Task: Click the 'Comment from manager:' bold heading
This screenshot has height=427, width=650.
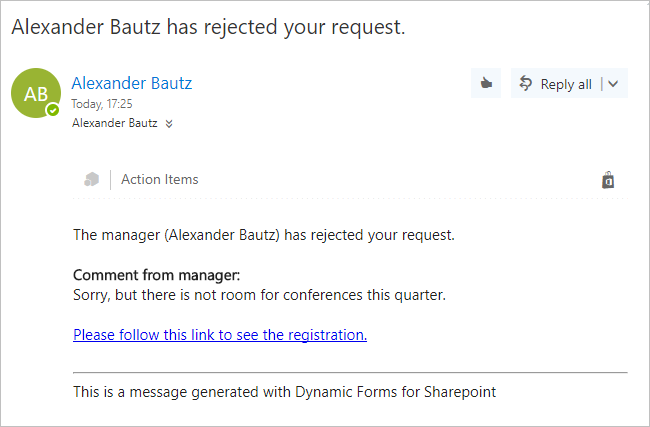Action: pos(157,275)
